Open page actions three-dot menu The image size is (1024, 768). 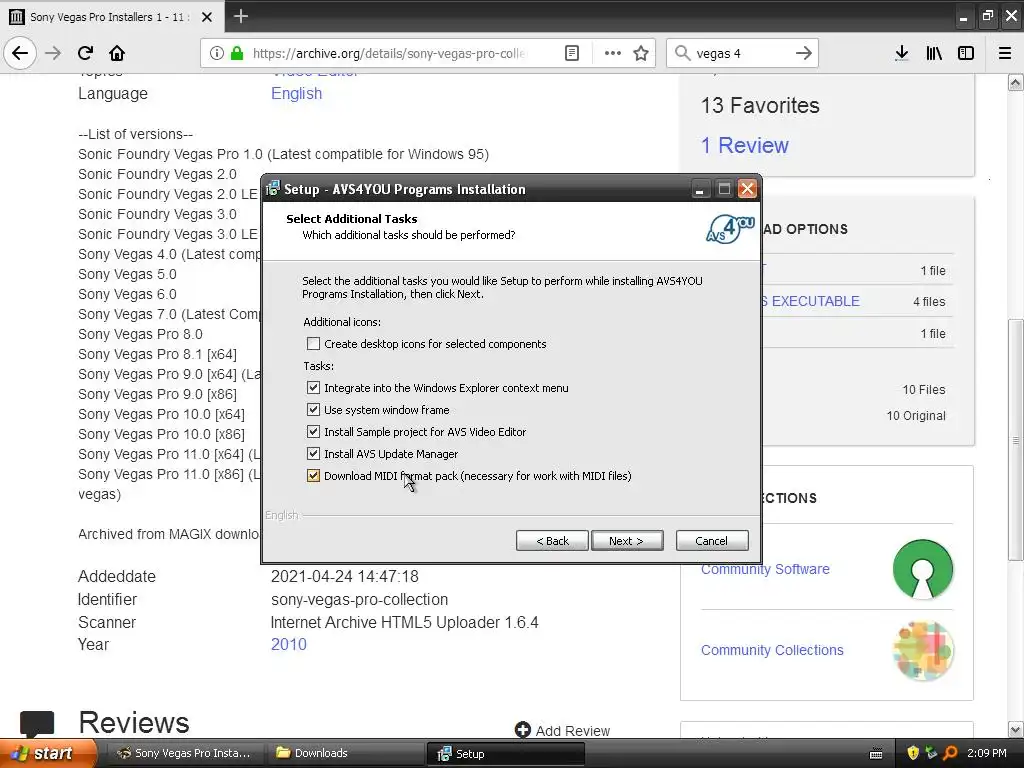[x=613, y=54]
